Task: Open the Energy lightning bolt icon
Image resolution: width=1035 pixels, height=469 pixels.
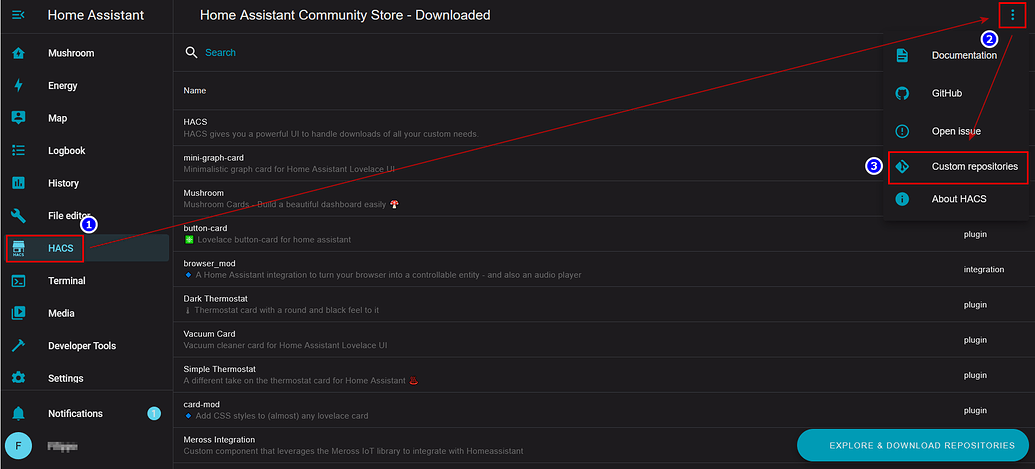Action: [x=18, y=86]
